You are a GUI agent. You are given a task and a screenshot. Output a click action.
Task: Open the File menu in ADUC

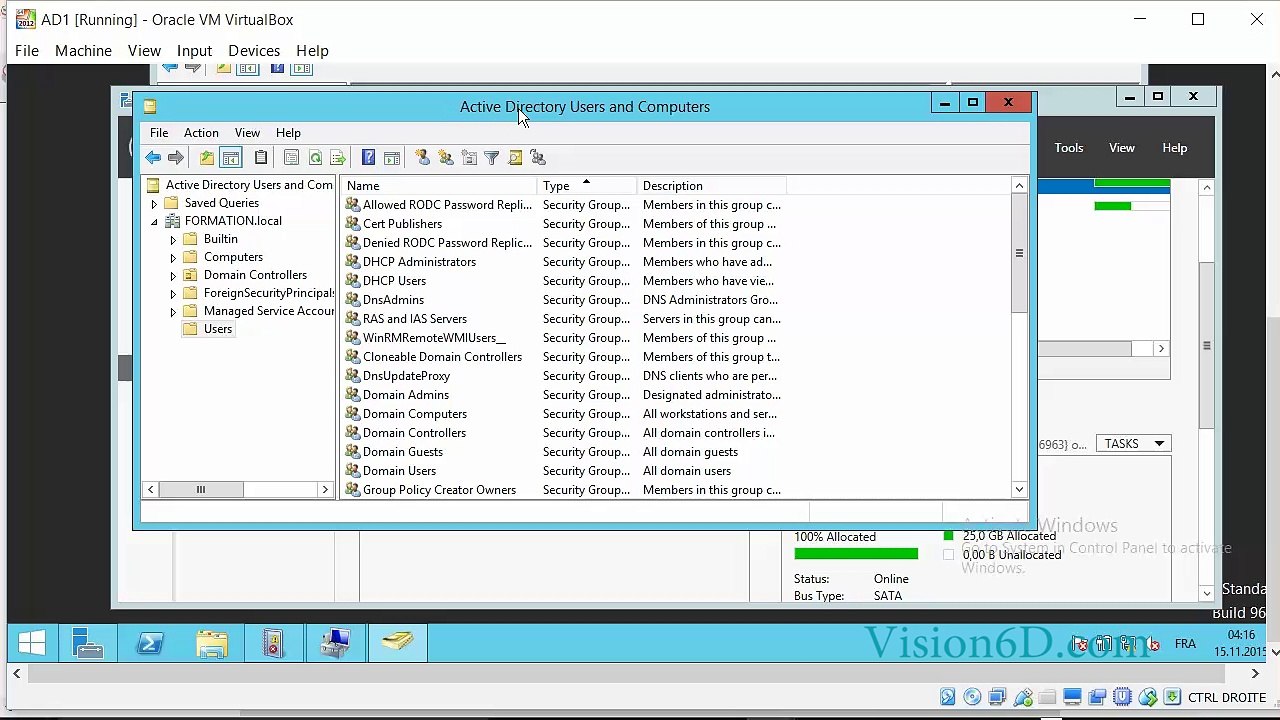159,133
